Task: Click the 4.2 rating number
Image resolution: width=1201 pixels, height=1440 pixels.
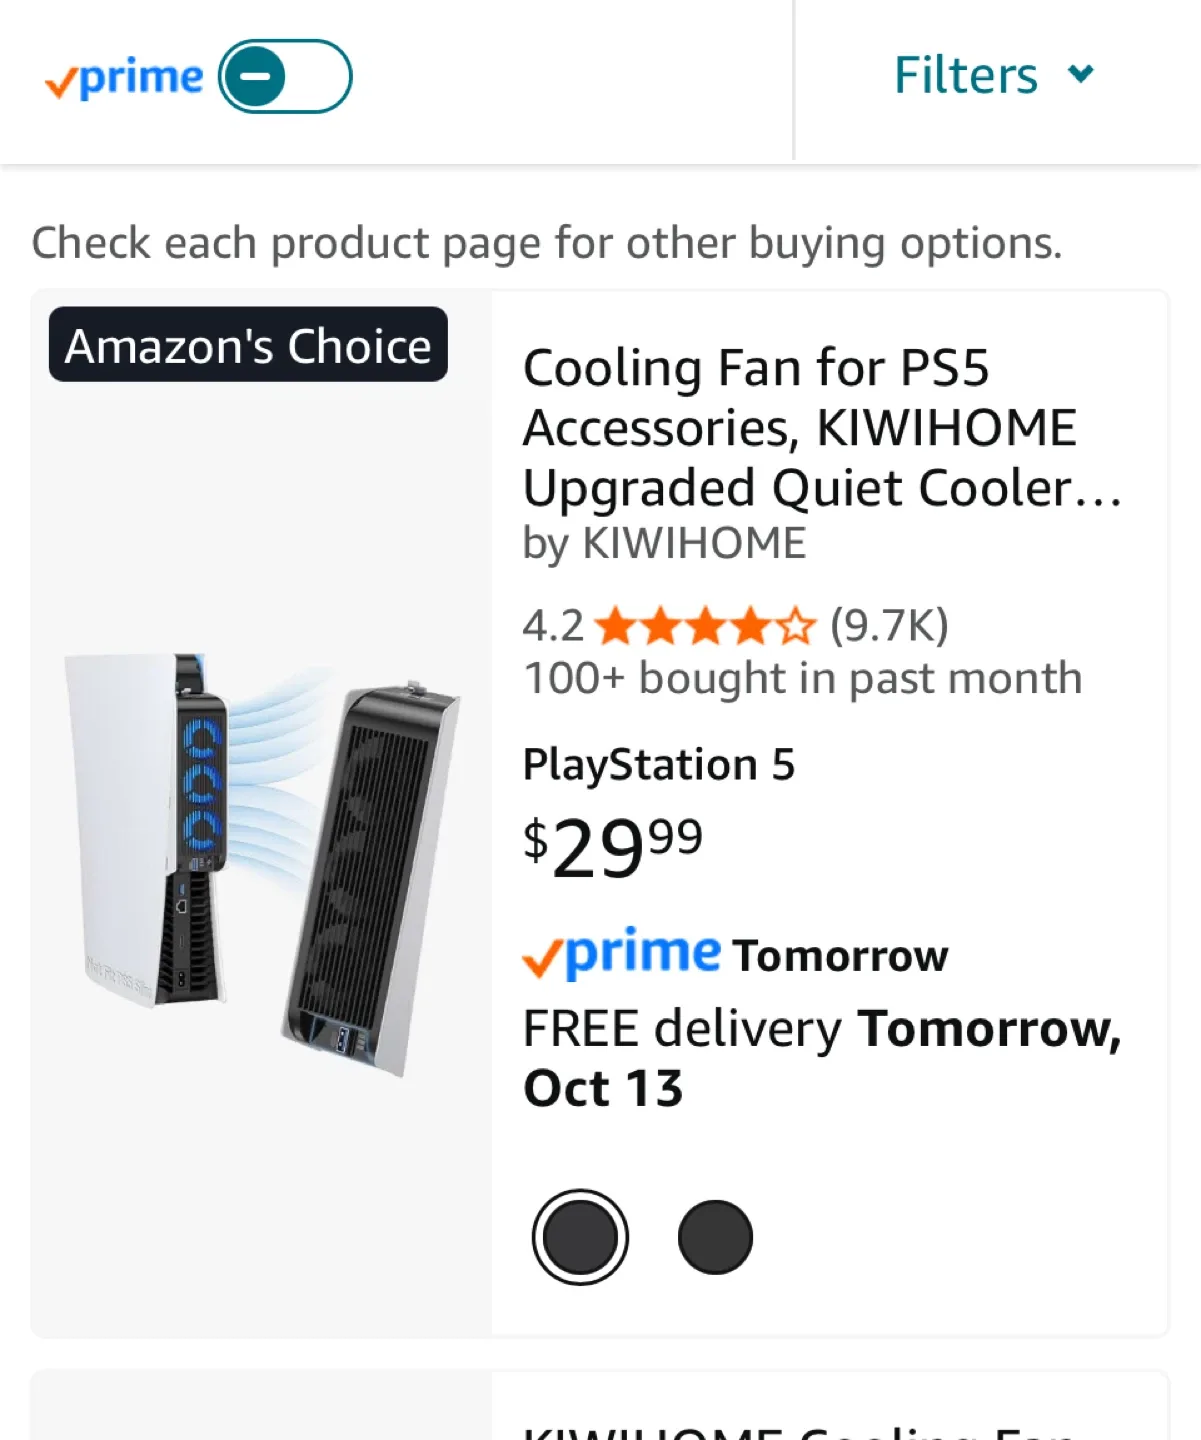Action: click(x=552, y=627)
